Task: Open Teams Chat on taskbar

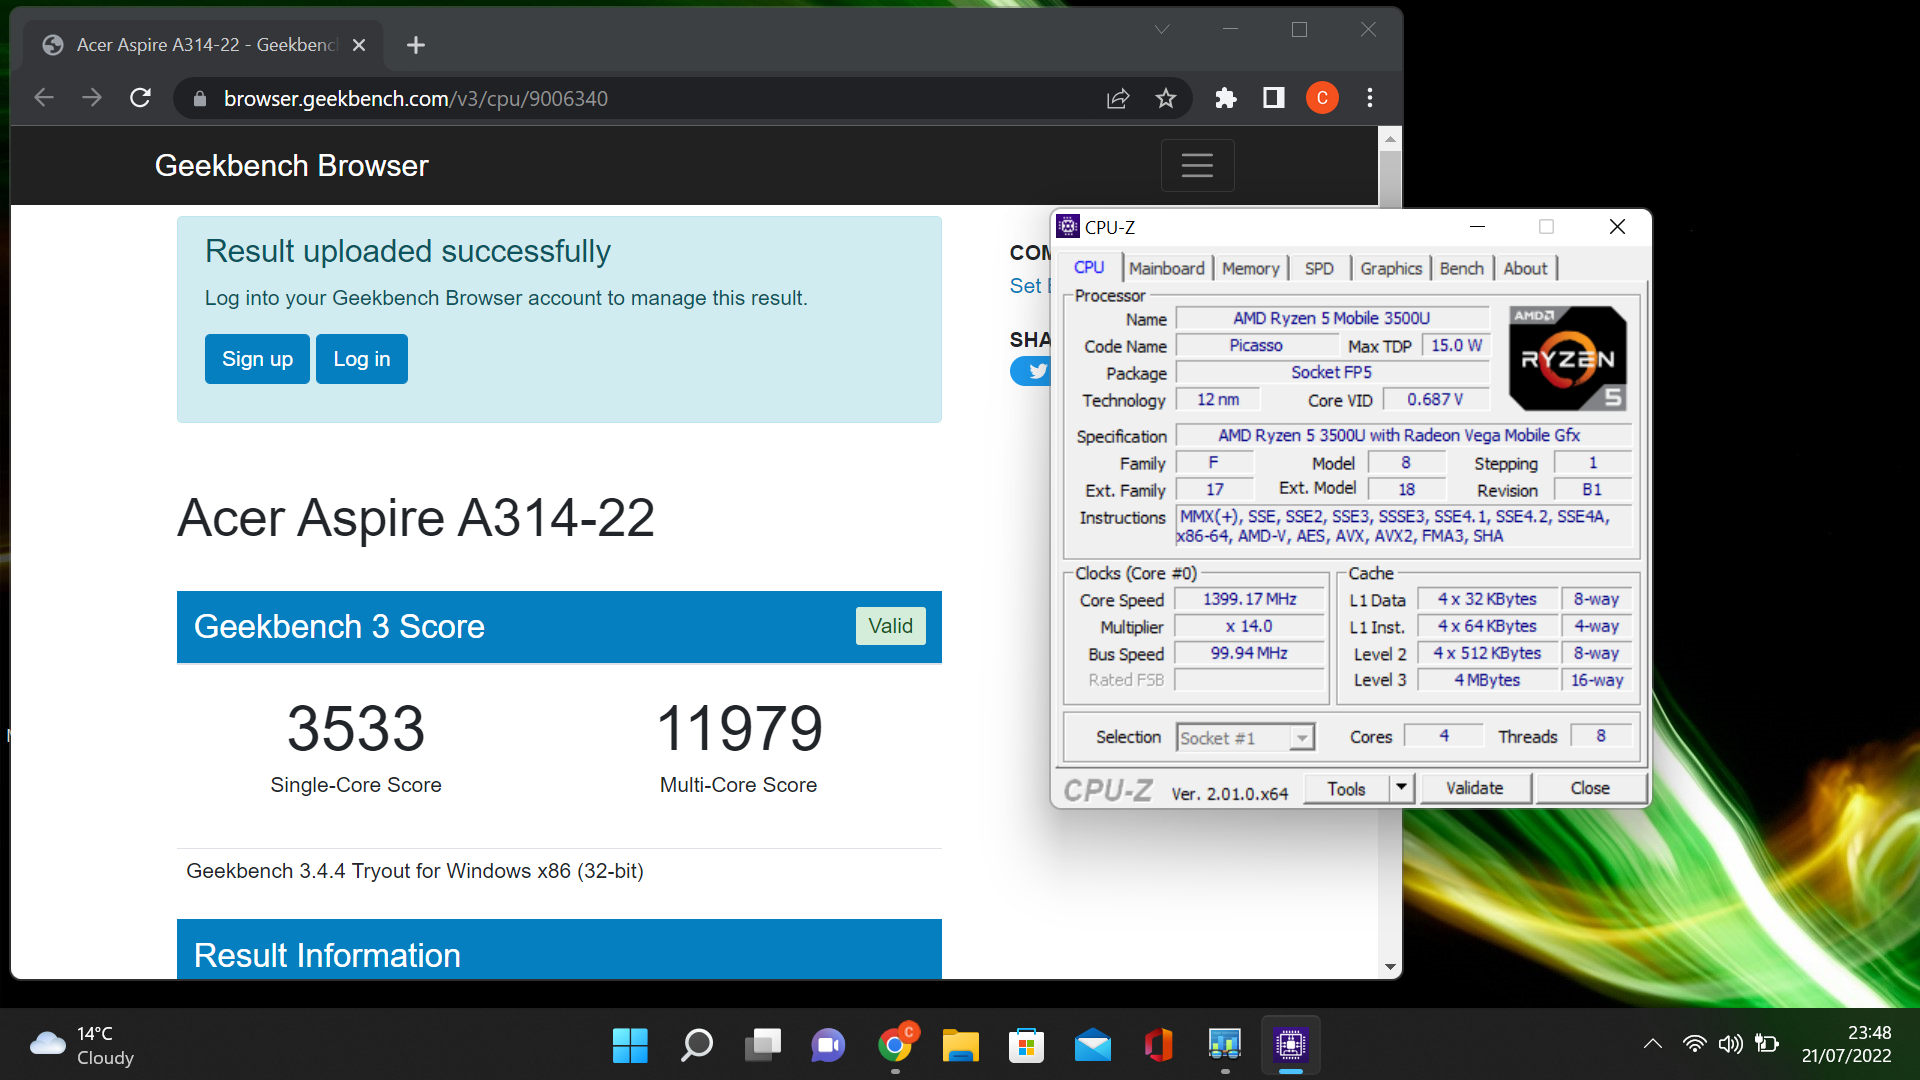Action: pyautogui.click(x=828, y=1046)
